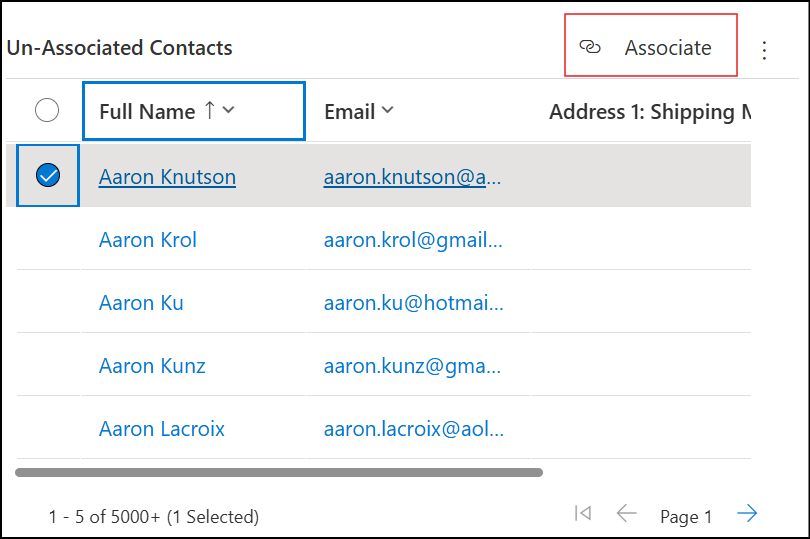Click the Associate button label
Viewport: 810px width, 539px height.
point(667,48)
